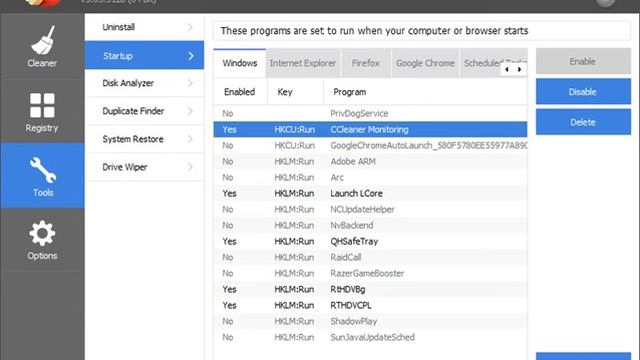640x360 pixels.
Task: Click the HKLM:Run key of RaidCall
Action: 294,257
